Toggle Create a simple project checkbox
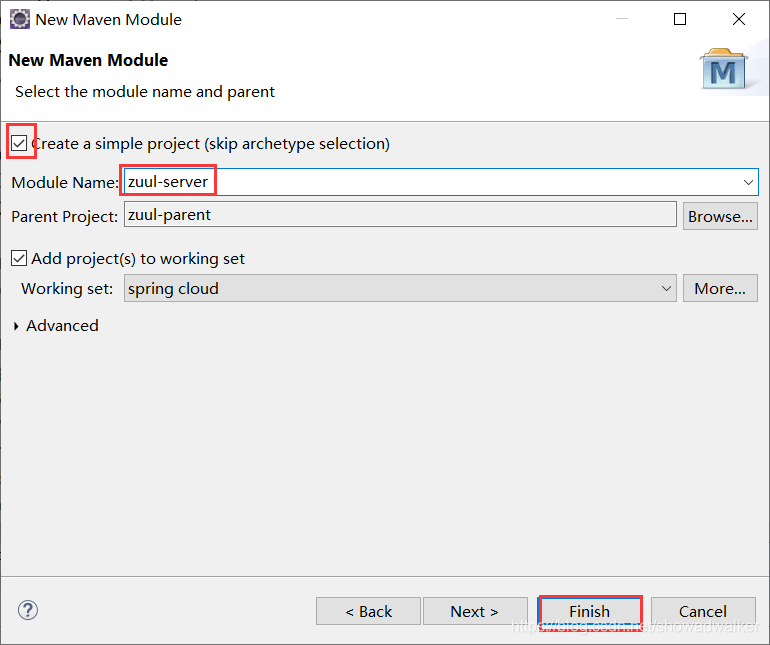This screenshot has width=770, height=645. tap(19, 143)
